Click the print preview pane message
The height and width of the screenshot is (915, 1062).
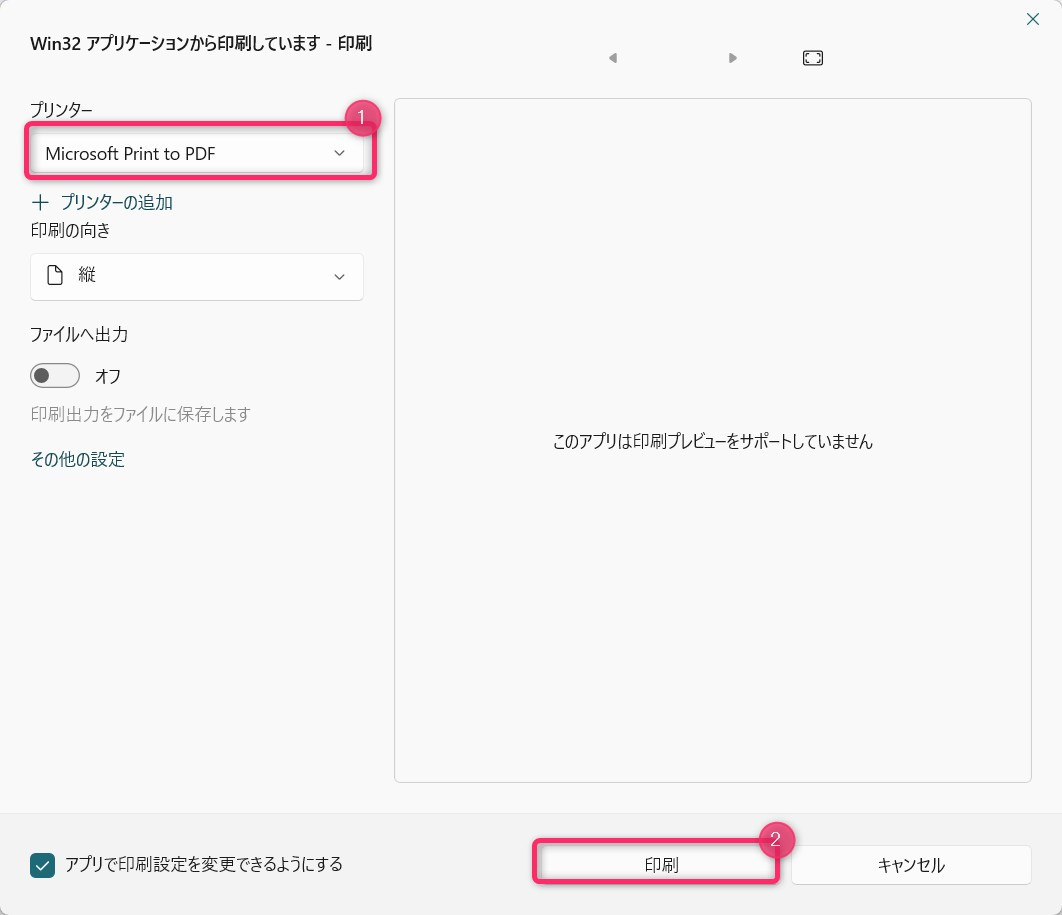712,441
